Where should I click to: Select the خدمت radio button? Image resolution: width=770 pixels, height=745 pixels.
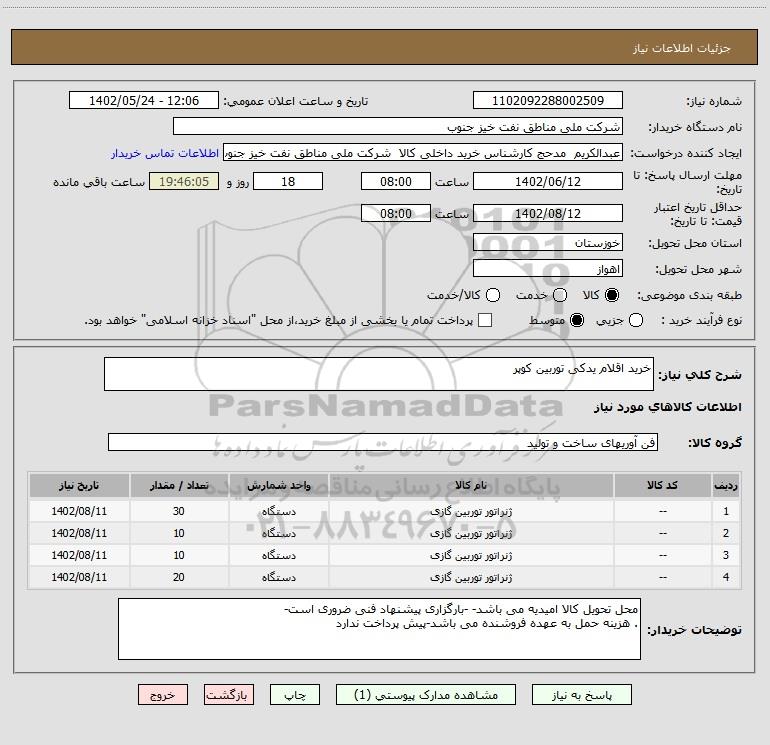pos(560,295)
